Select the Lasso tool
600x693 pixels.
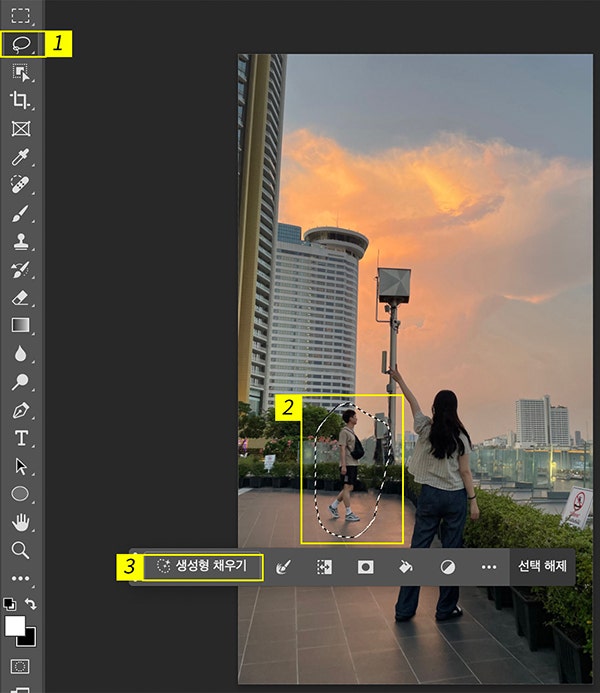click(20, 44)
